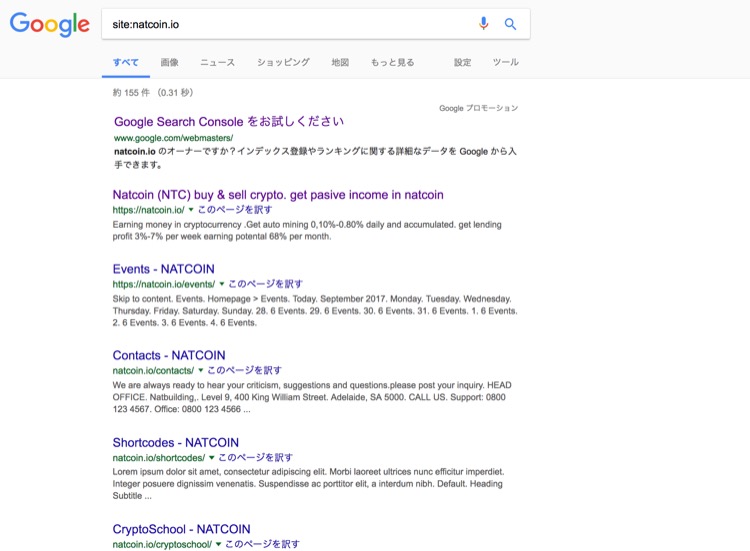Expand dropdown arrow next to https://natcoin.io/
750x551 pixels.
click(191, 209)
